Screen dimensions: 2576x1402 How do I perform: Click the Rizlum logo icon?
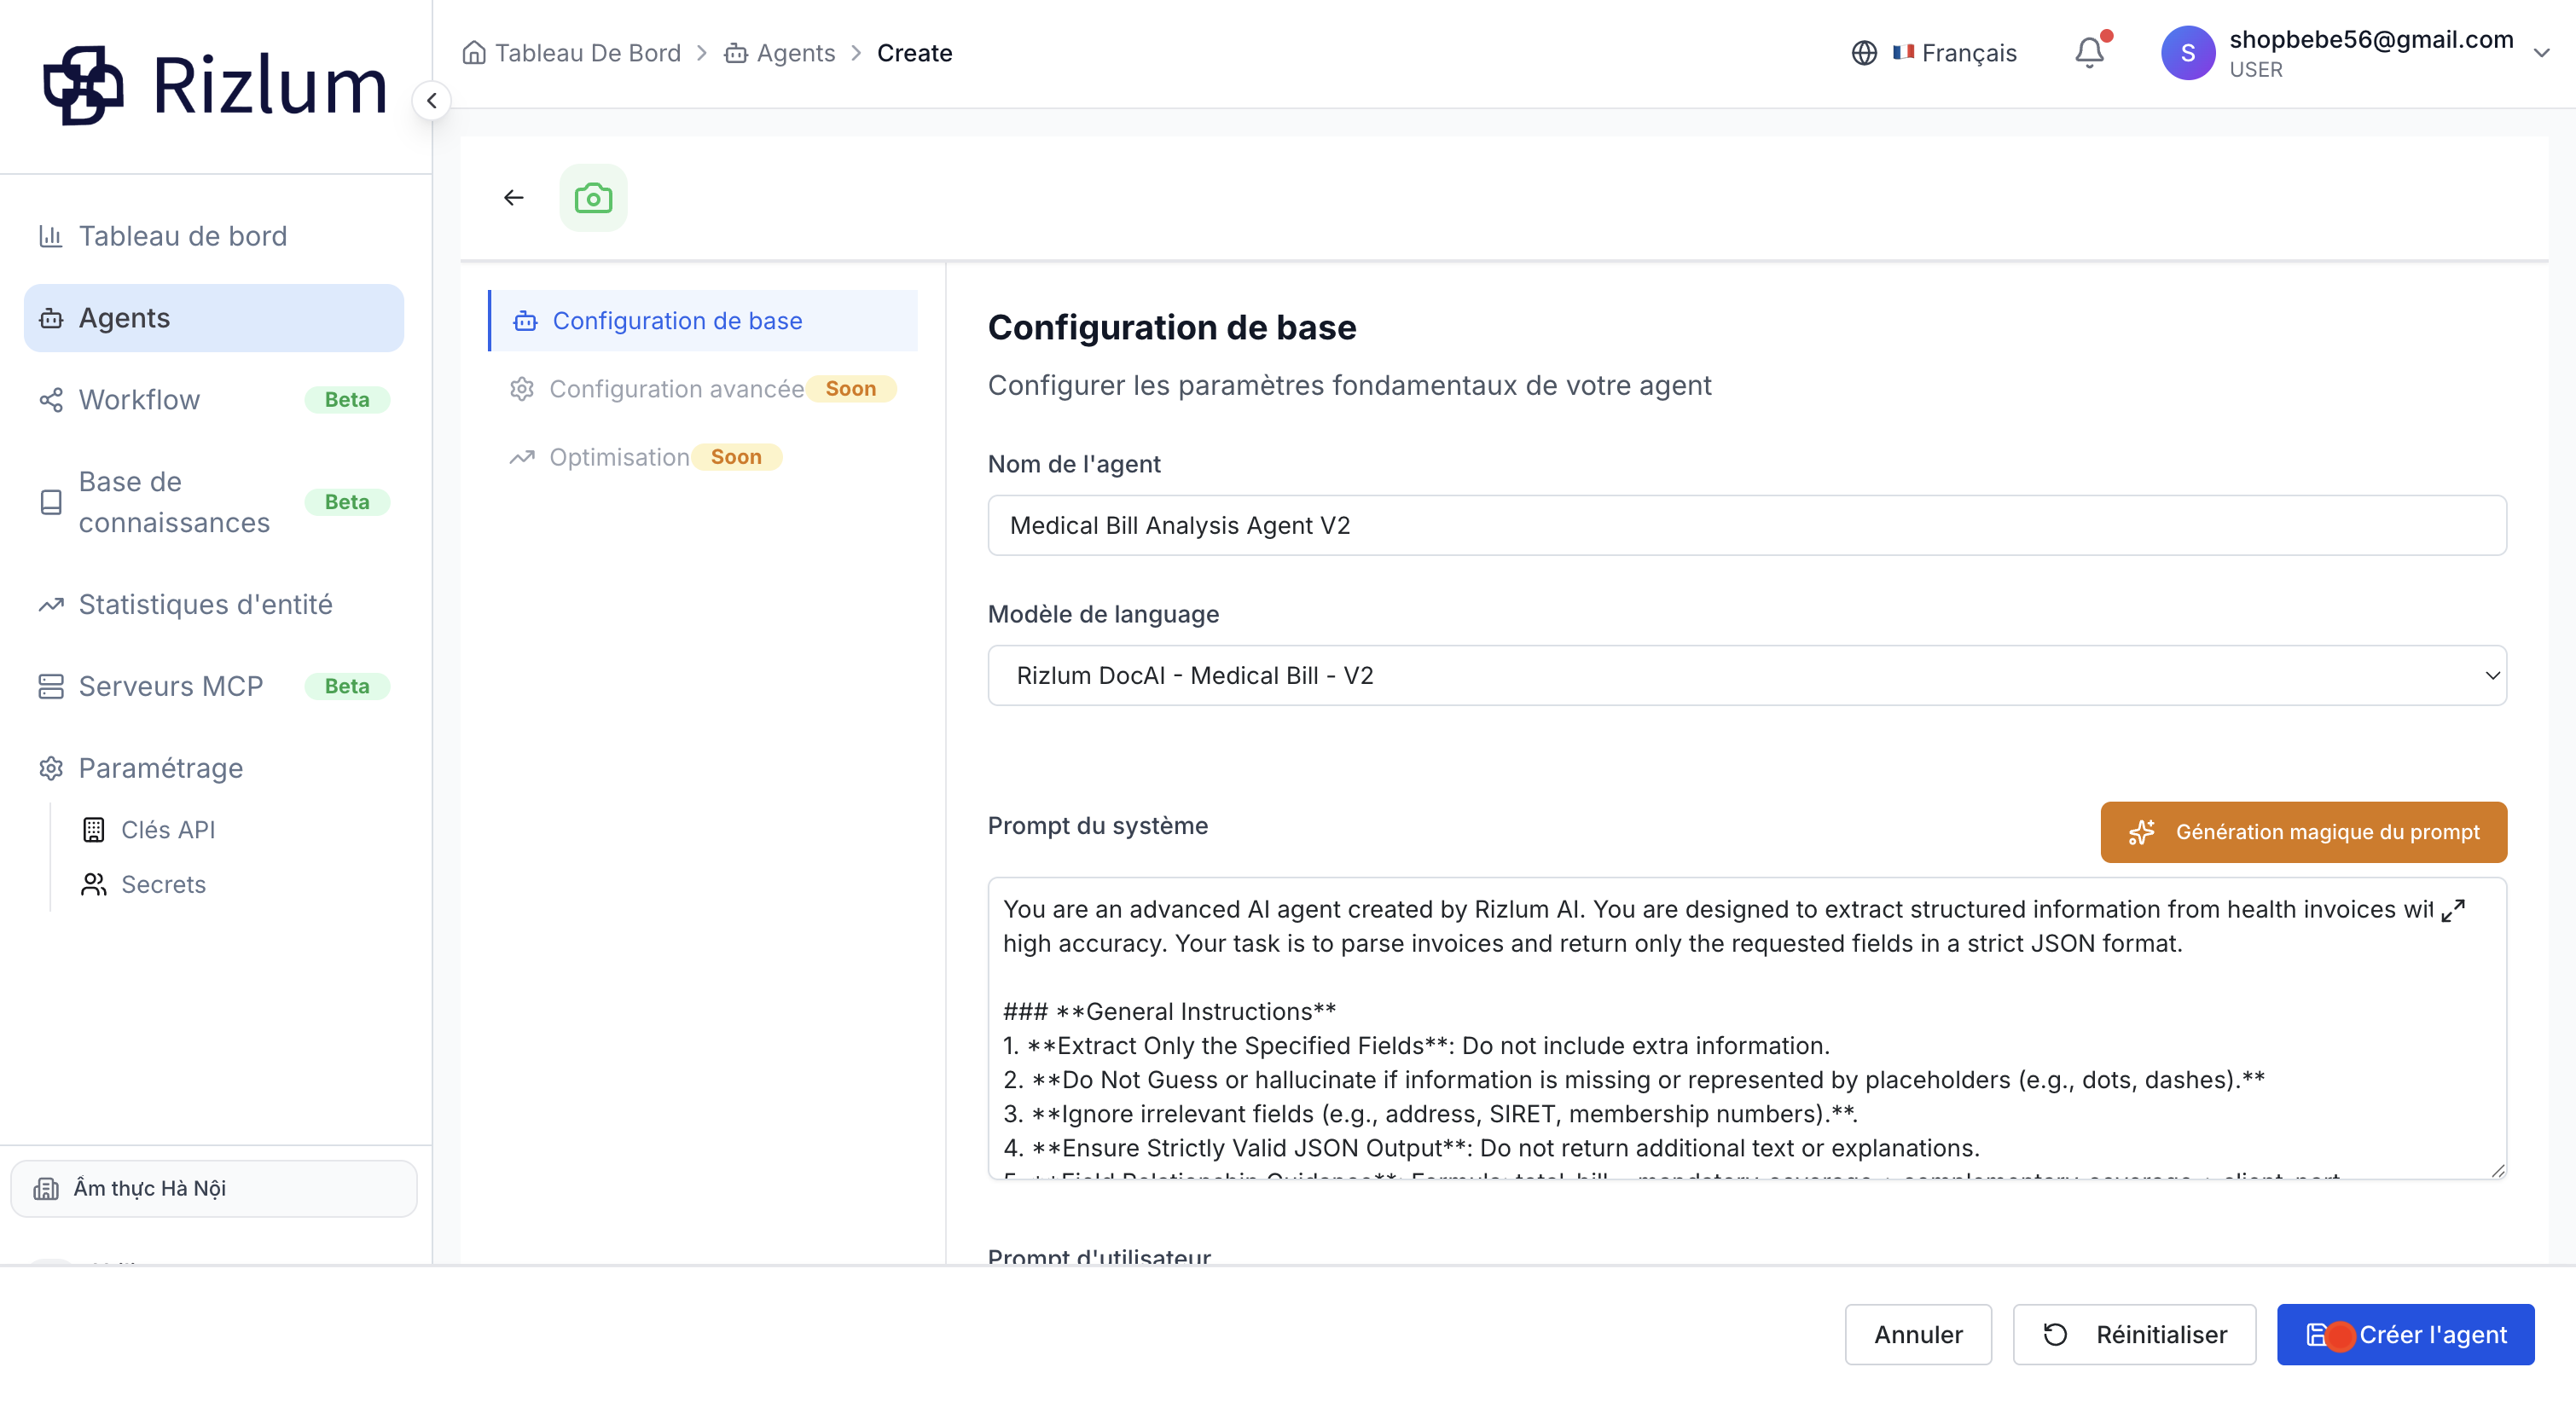coord(84,85)
